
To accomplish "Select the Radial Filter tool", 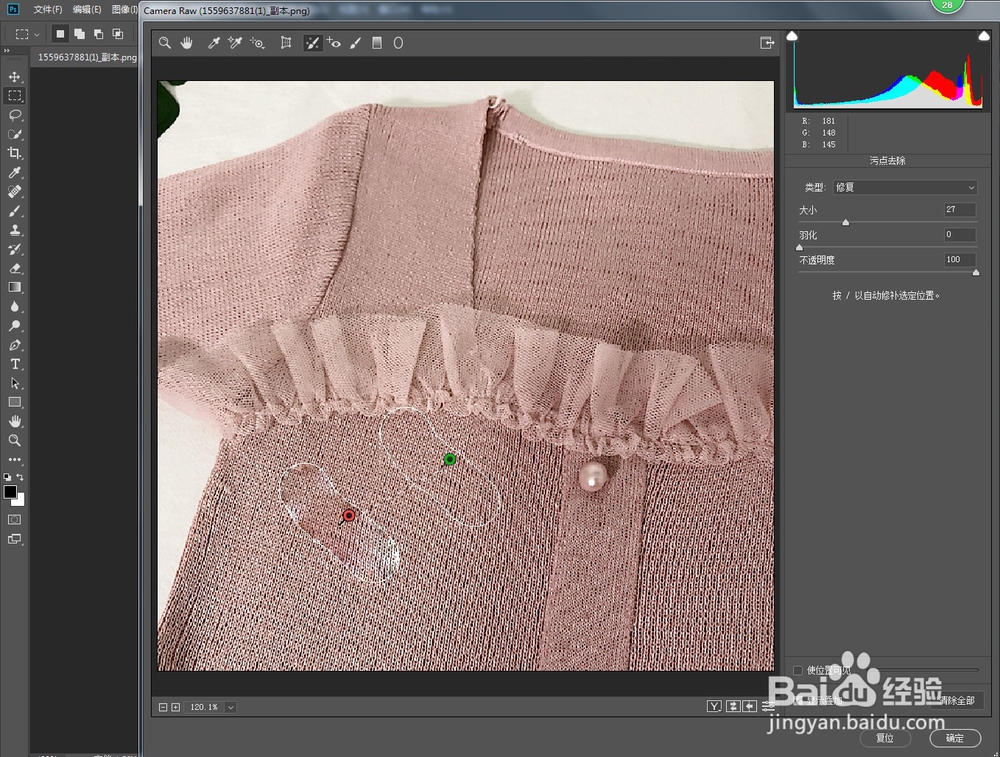I will coord(398,43).
